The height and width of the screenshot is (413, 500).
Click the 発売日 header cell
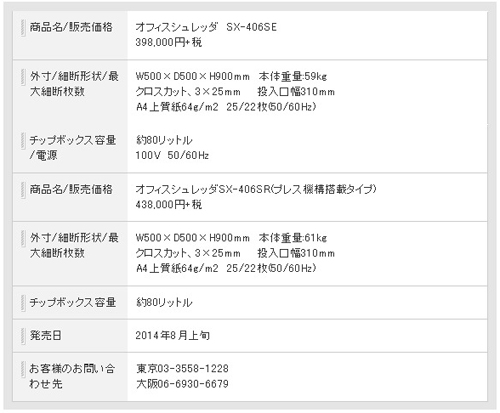pyautogui.click(x=70, y=336)
